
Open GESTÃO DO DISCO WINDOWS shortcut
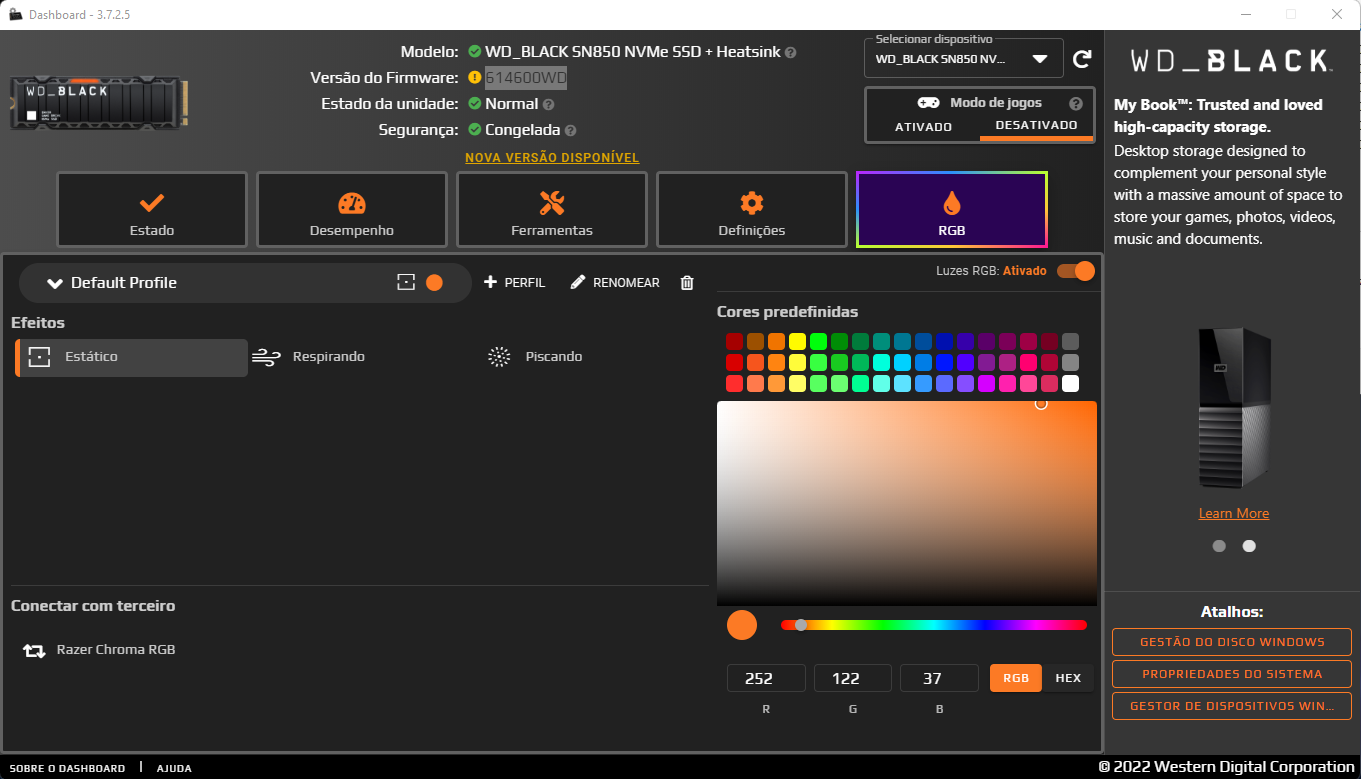(x=1231, y=642)
